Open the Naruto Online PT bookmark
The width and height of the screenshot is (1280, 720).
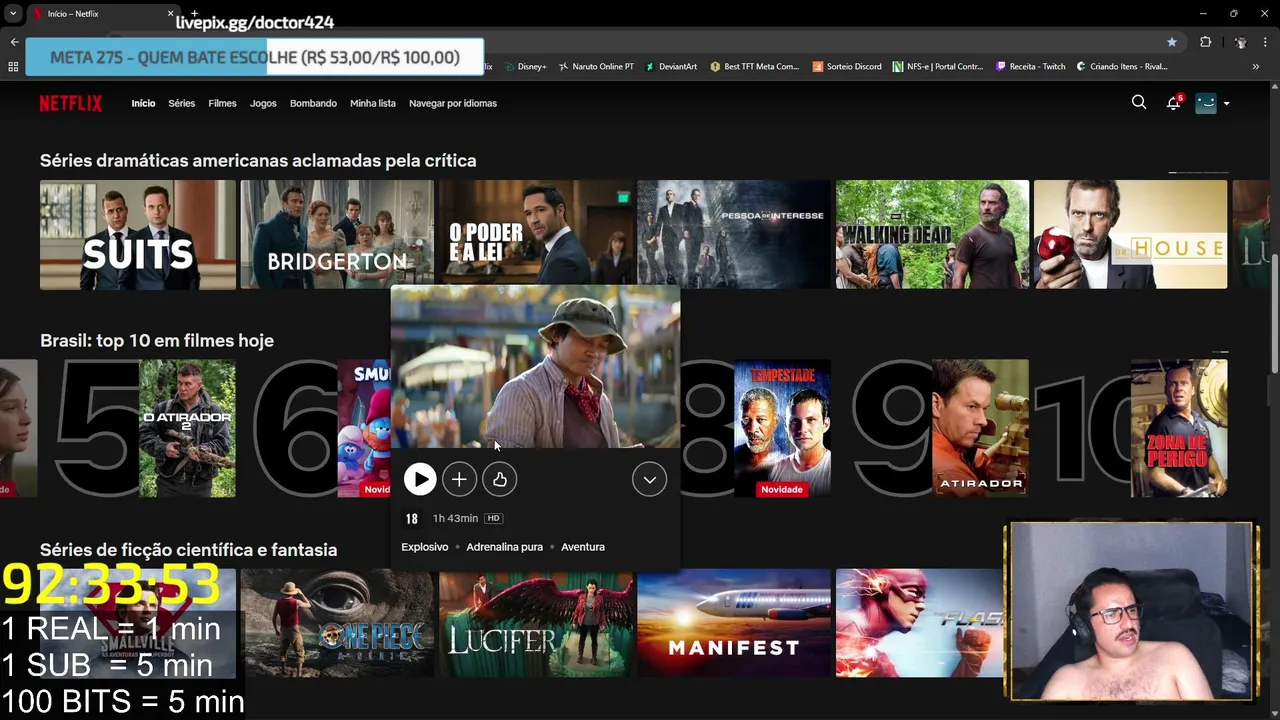(x=596, y=66)
